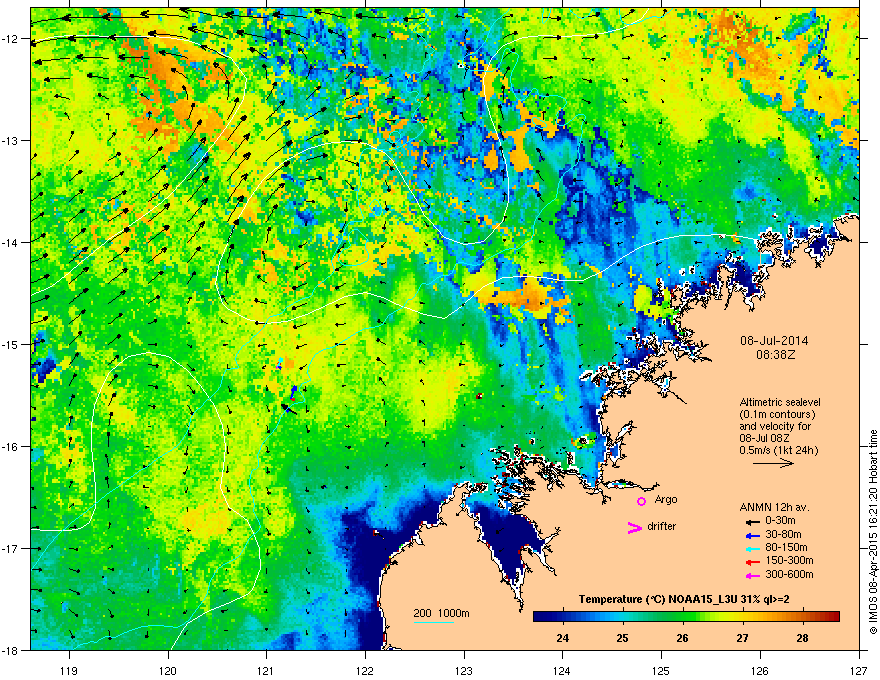Click the colorbar tick label 27

pyautogui.click(x=742, y=638)
